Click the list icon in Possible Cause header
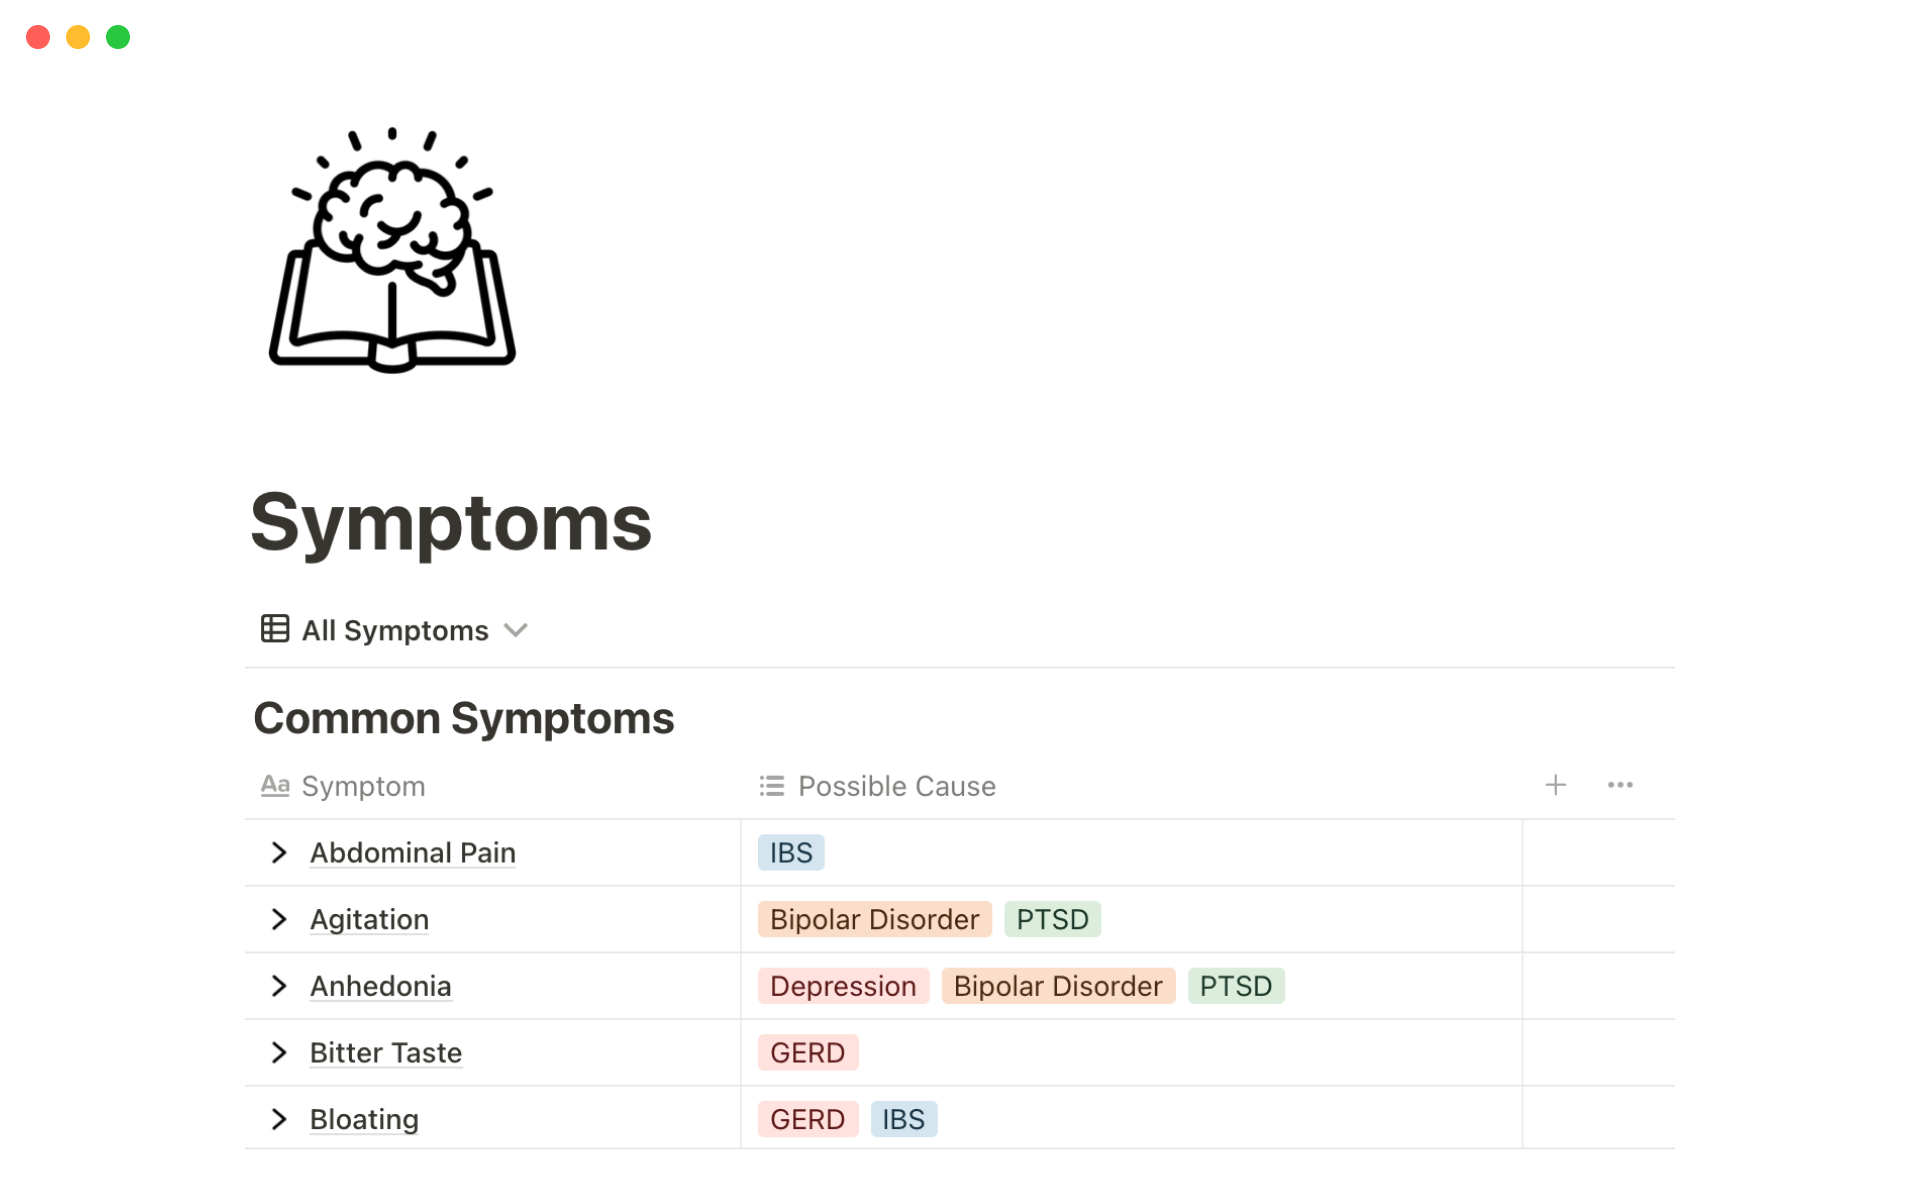The height and width of the screenshot is (1200, 1920). 772,786
